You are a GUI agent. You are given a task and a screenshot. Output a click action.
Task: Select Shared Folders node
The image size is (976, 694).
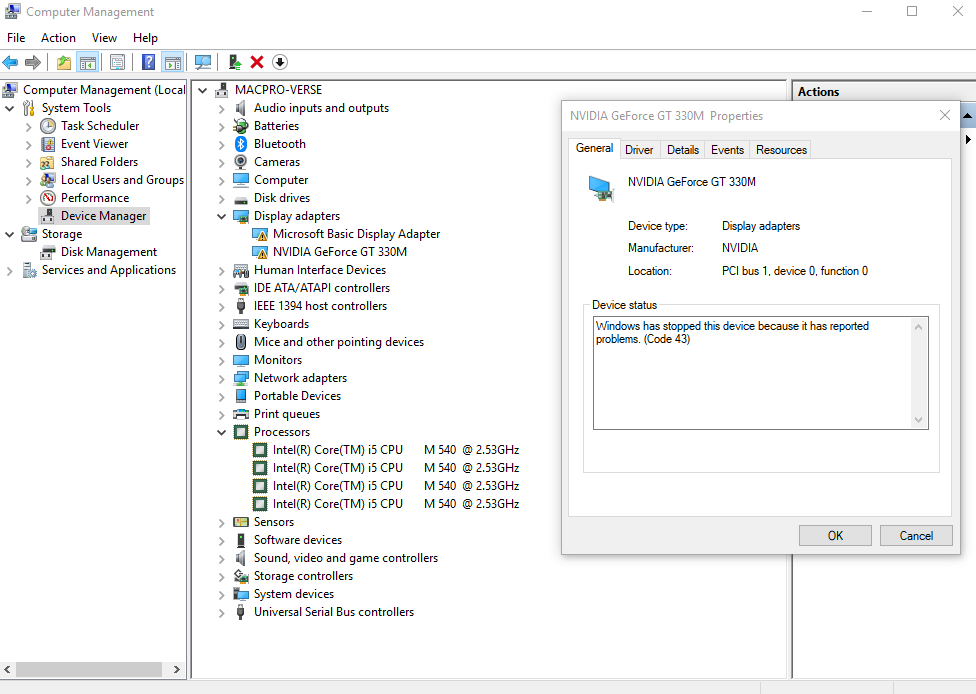[x=99, y=162]
